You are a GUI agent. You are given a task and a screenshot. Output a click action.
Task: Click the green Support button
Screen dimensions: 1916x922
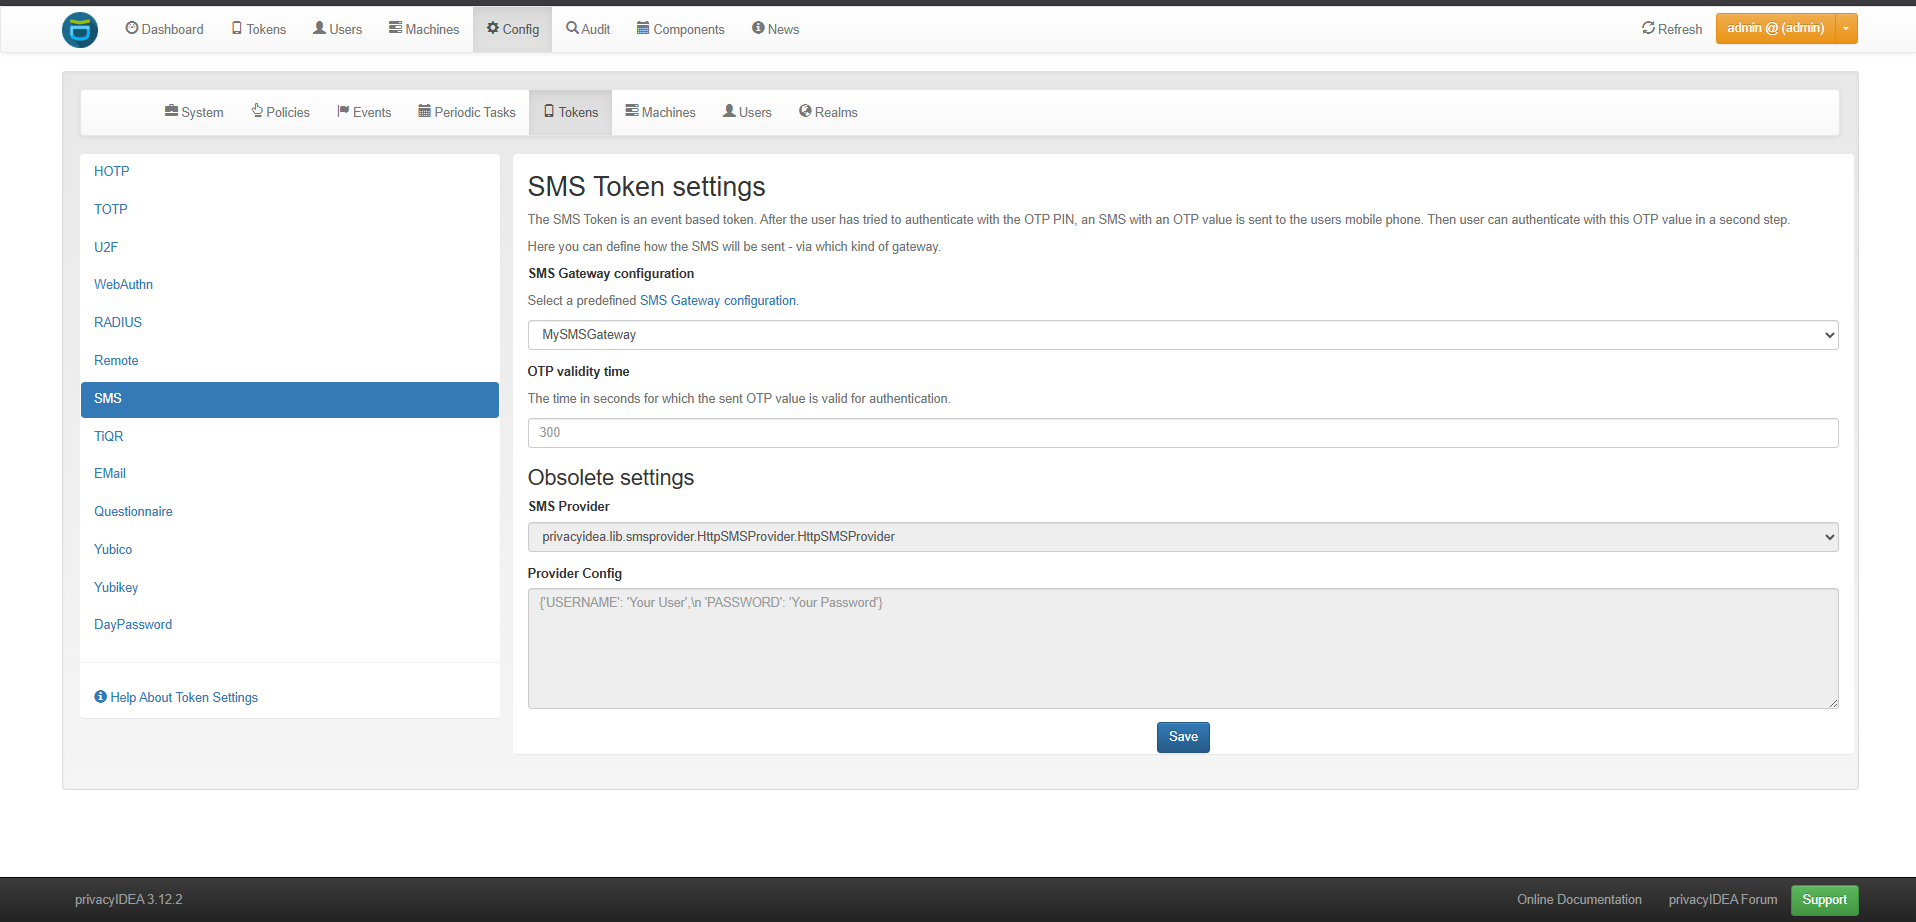click(1824, 900)
